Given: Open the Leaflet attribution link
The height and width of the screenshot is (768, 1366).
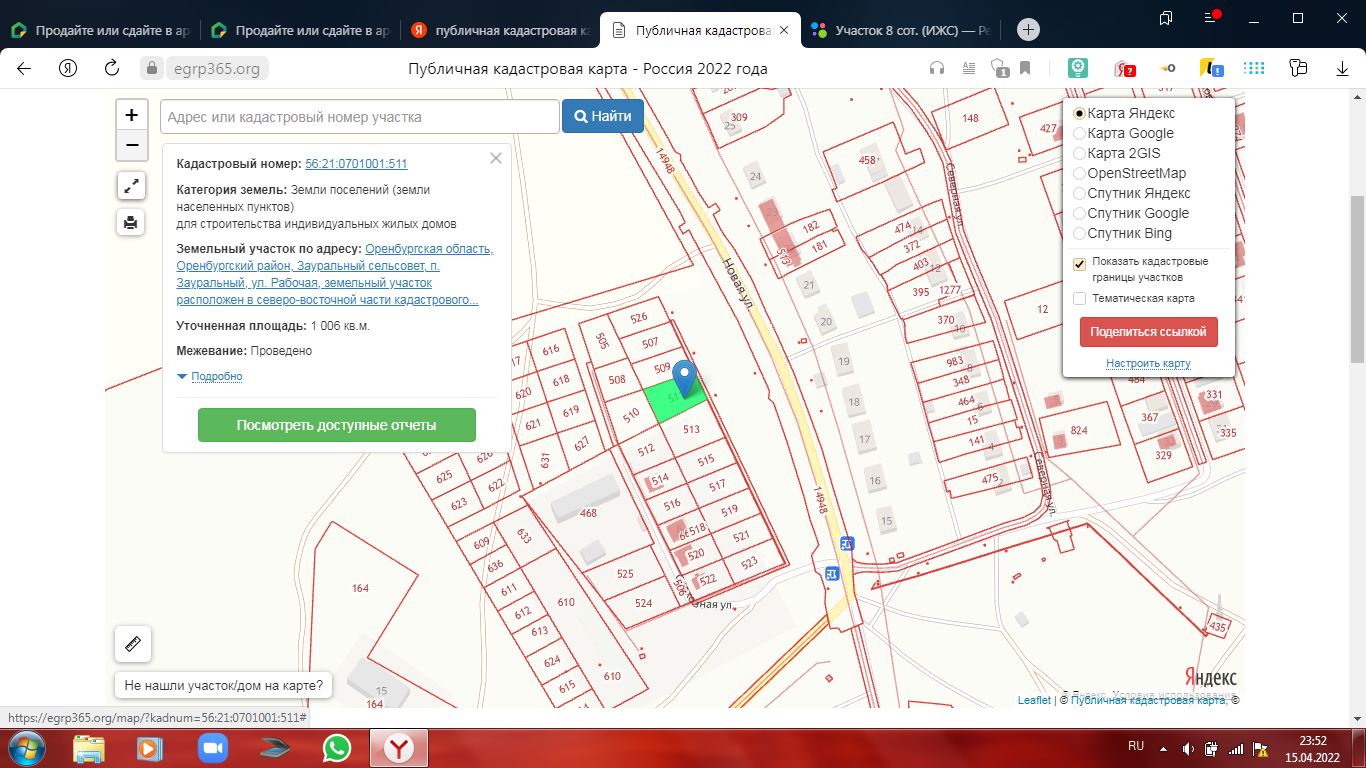Looking at the screenshot, I should [1034, 700].
